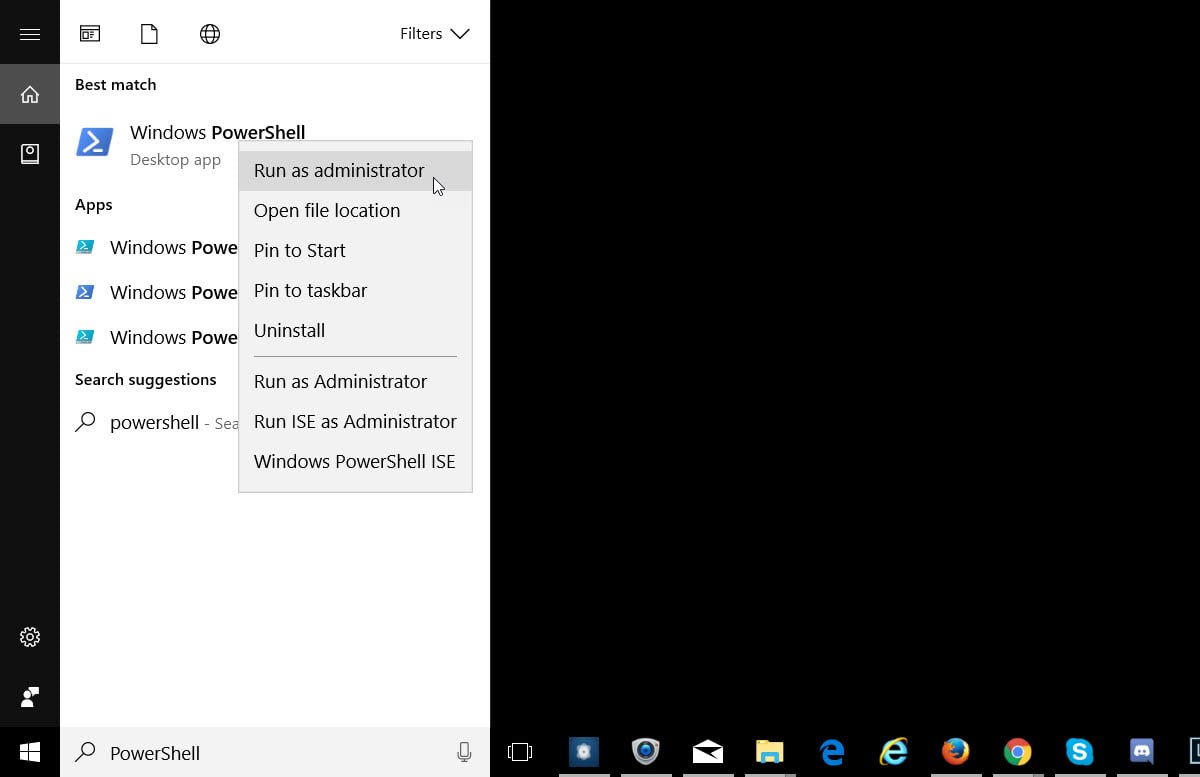Open the Mail app on taskbar
The width and height of the screenshot is (1200, 777).
pos(707,752)
